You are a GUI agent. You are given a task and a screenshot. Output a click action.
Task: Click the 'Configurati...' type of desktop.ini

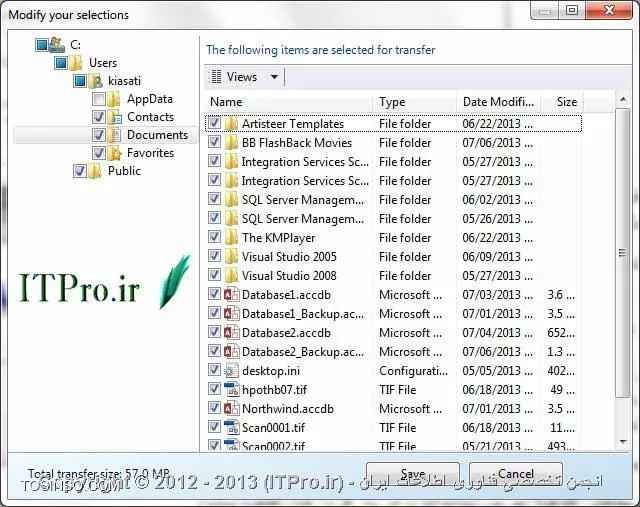point(413,371)
